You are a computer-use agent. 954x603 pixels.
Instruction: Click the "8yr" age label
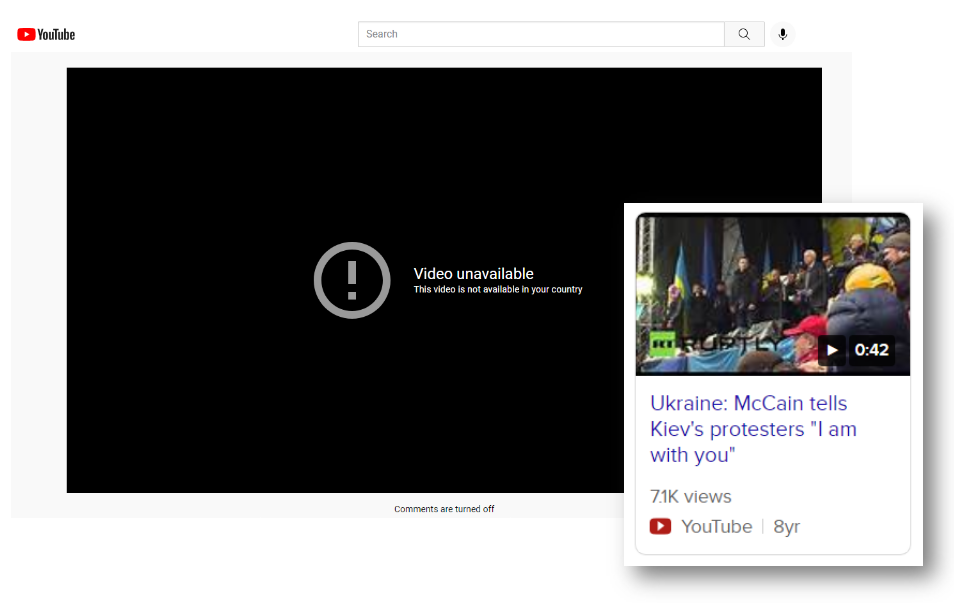[786, 526]
